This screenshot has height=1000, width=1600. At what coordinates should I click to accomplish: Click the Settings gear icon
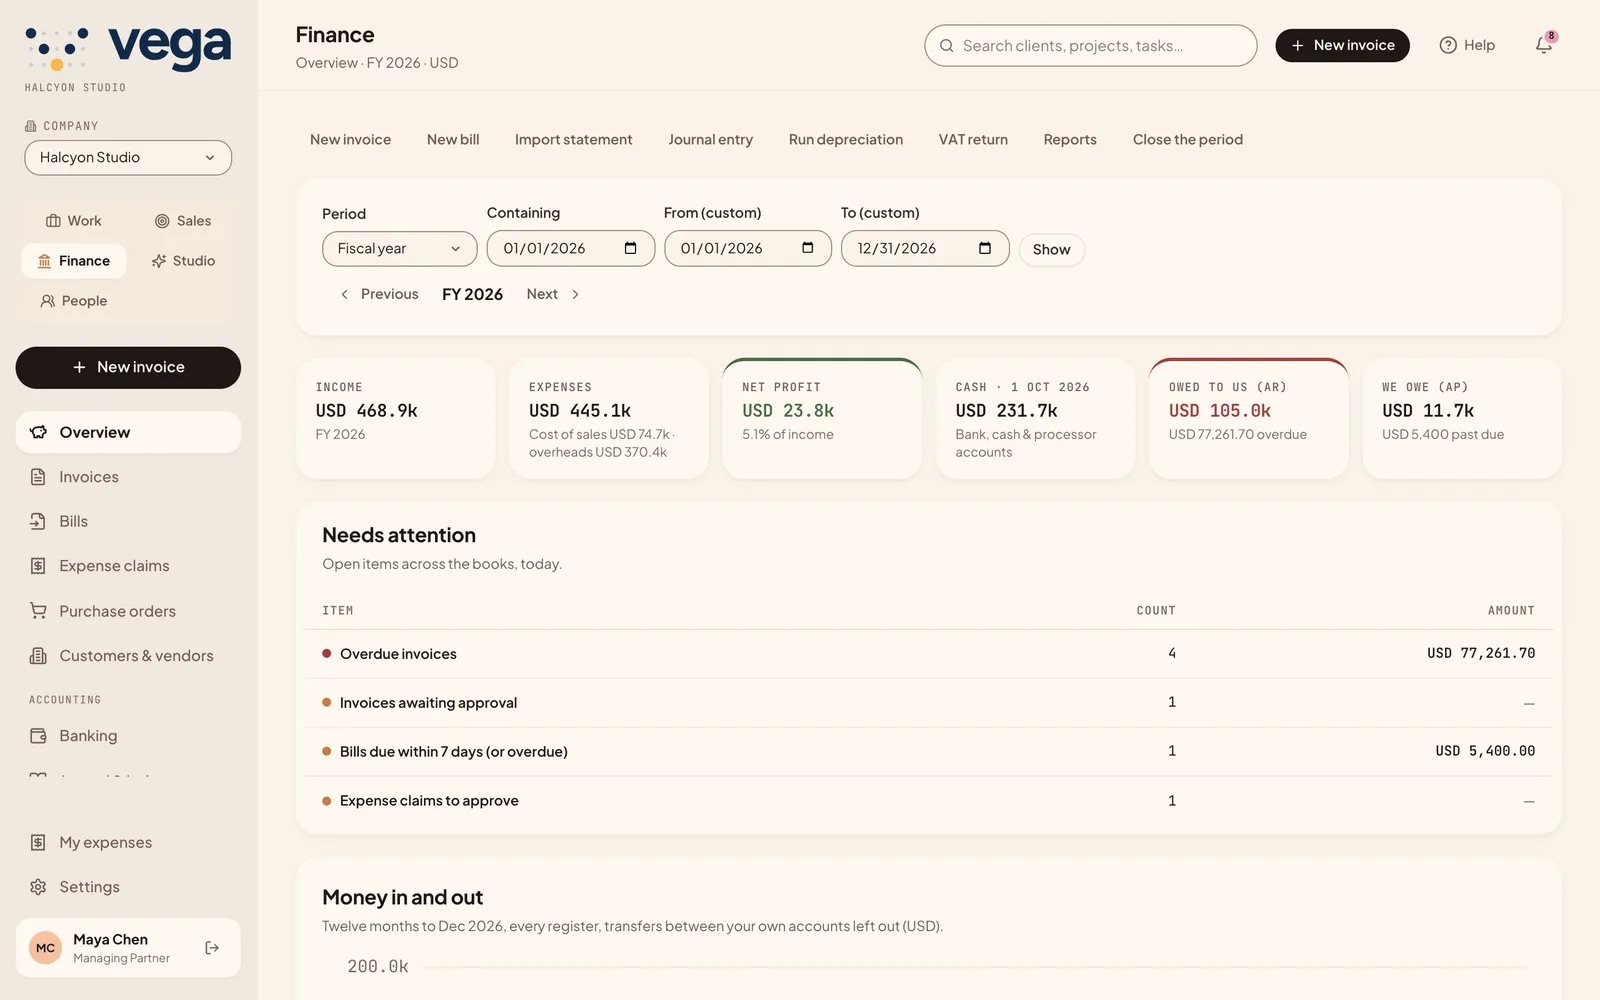click(x=38, y=887)
